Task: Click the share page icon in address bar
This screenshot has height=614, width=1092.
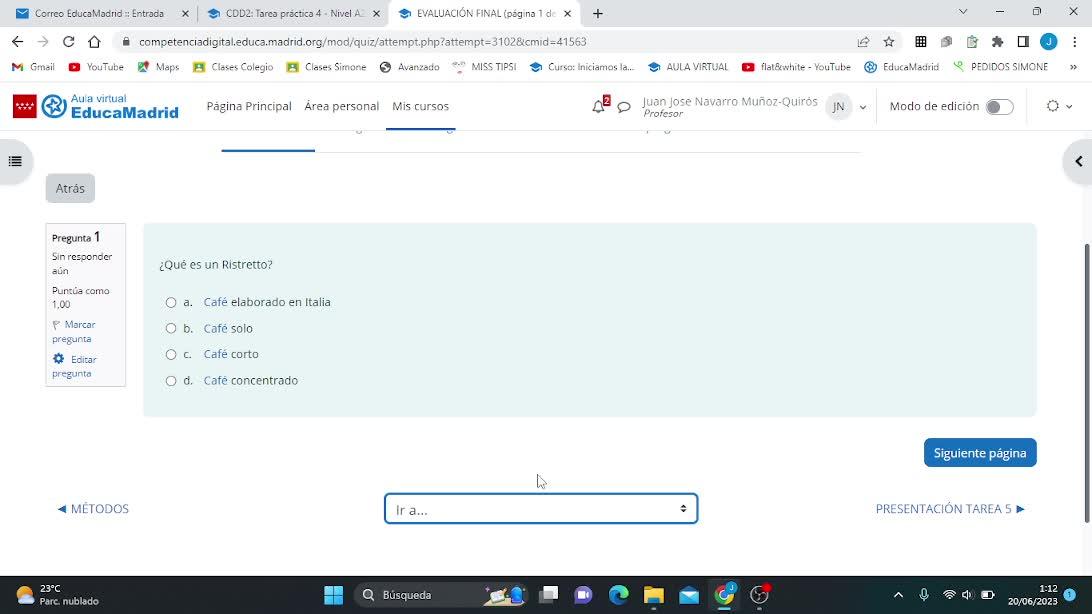Action: [x=864, y=42]
